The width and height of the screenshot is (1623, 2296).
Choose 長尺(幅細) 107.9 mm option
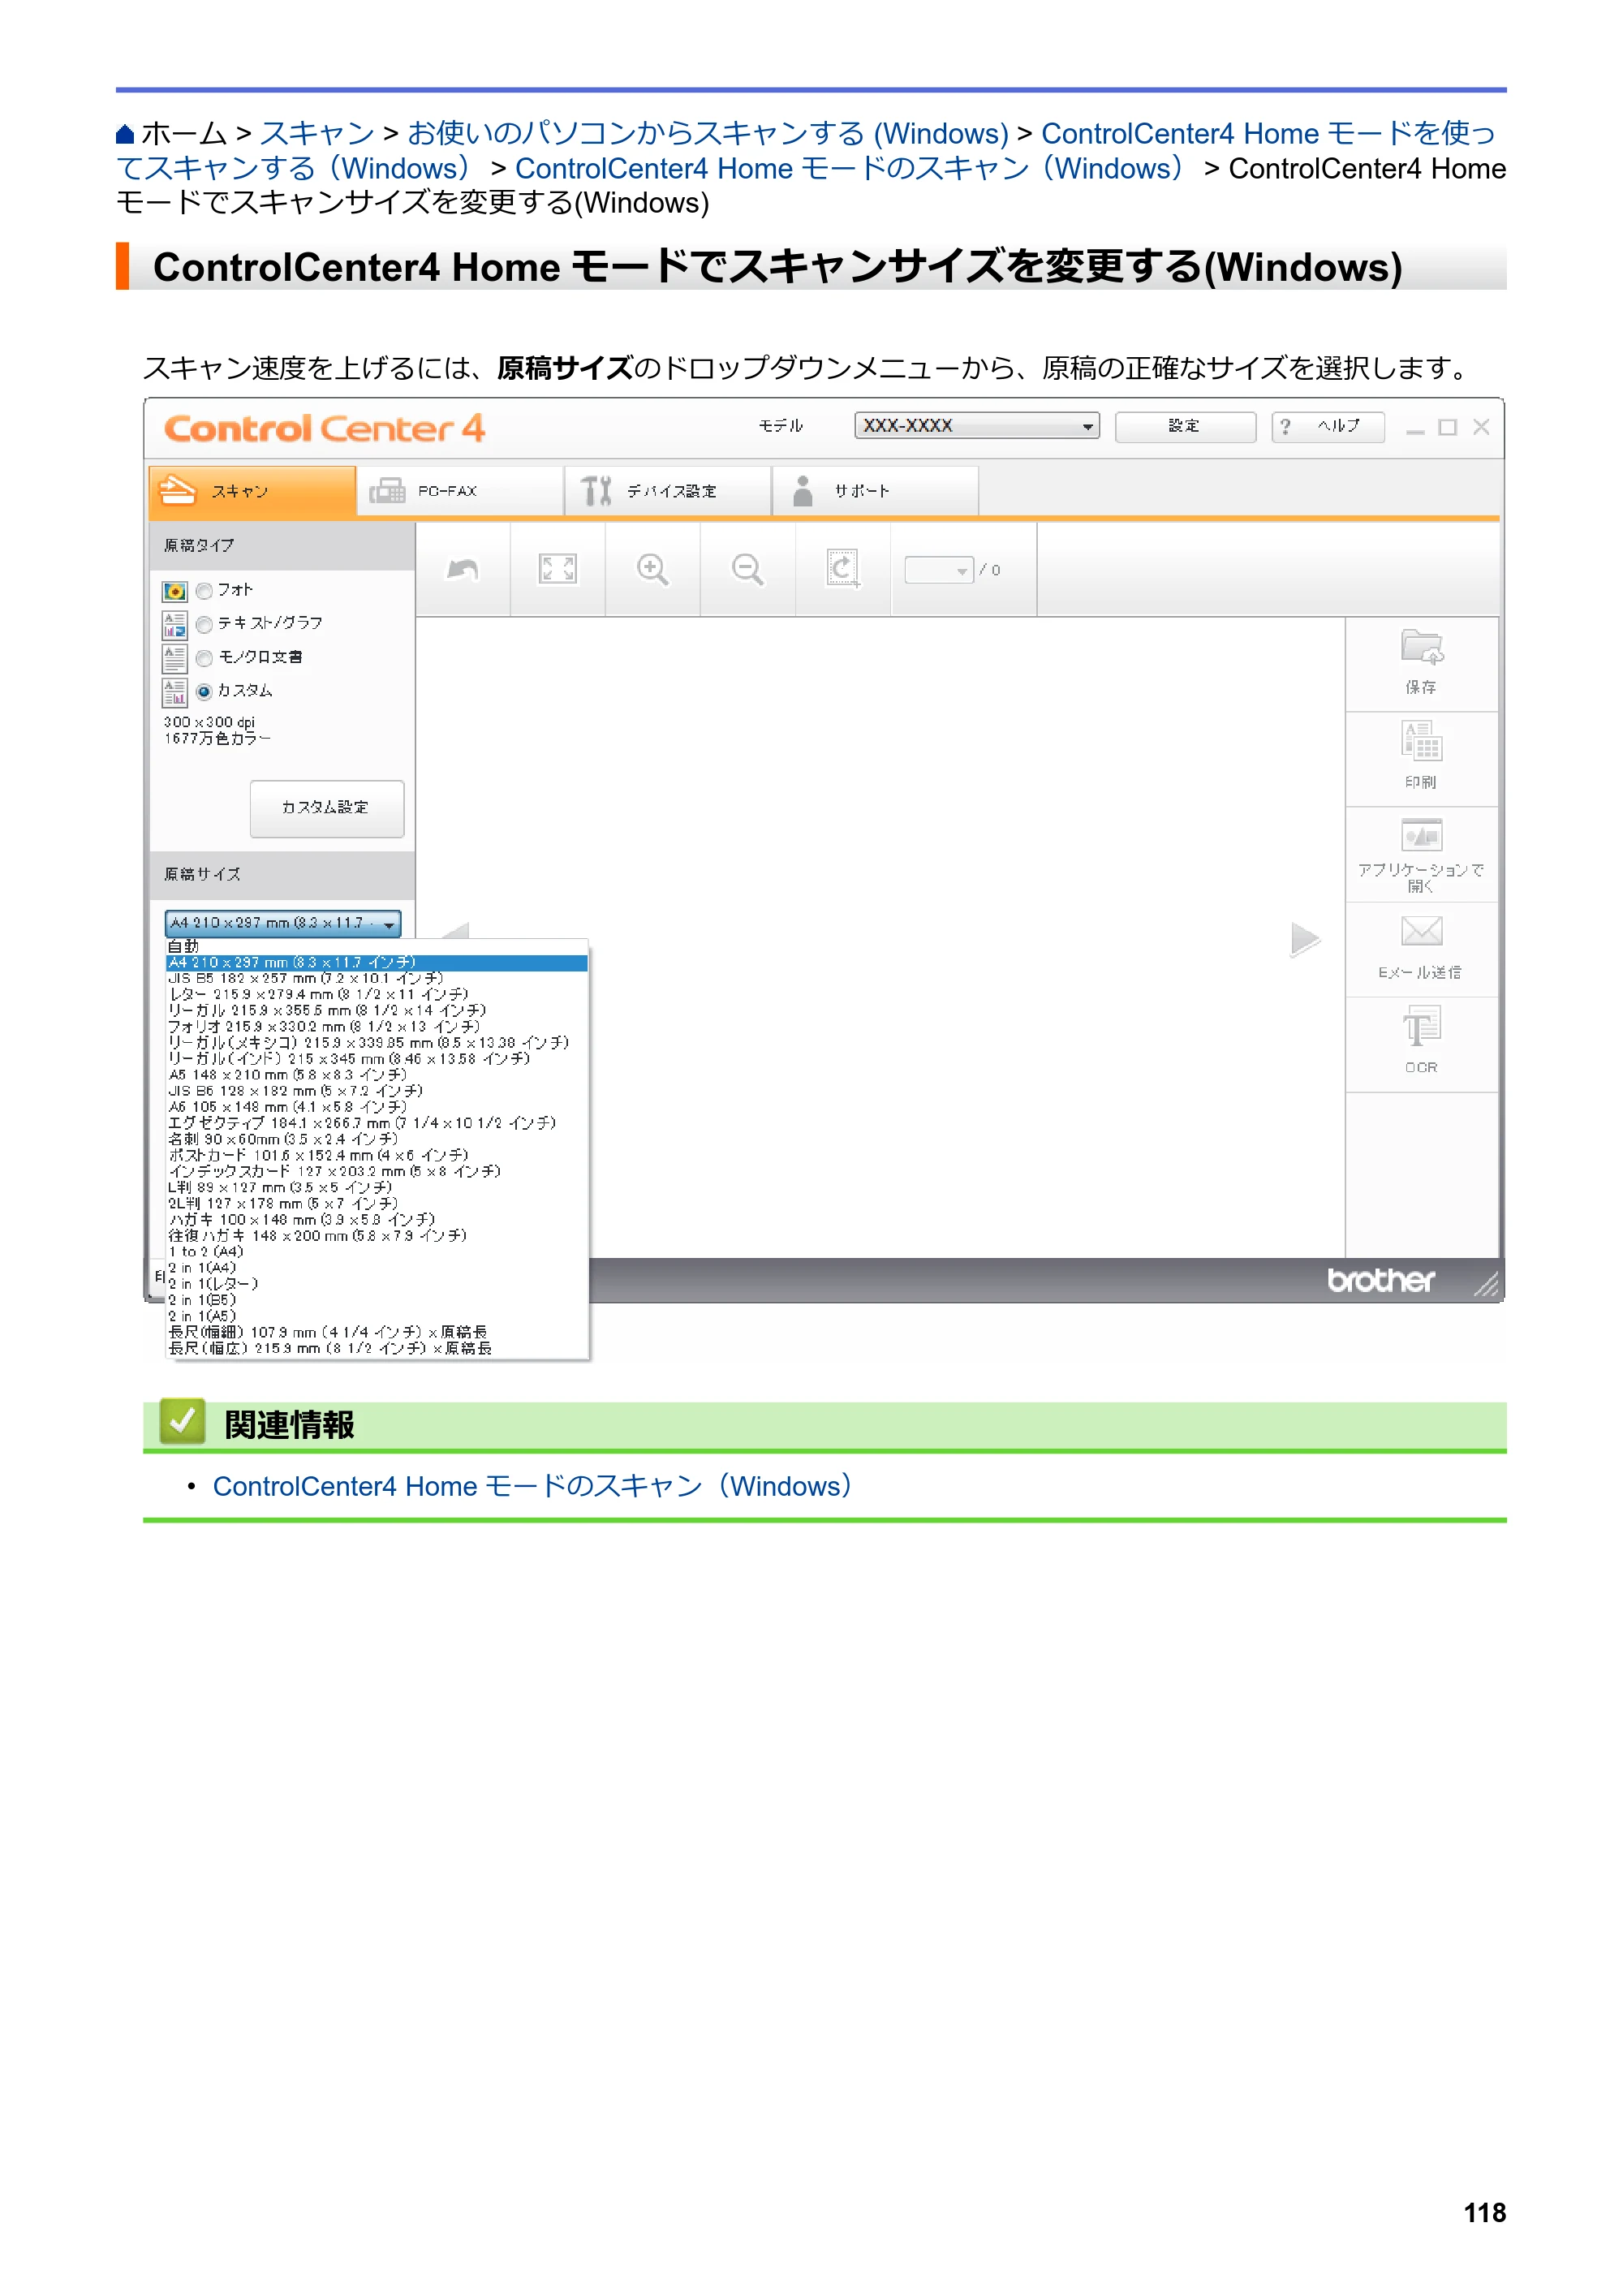(x=376, y=1333)
